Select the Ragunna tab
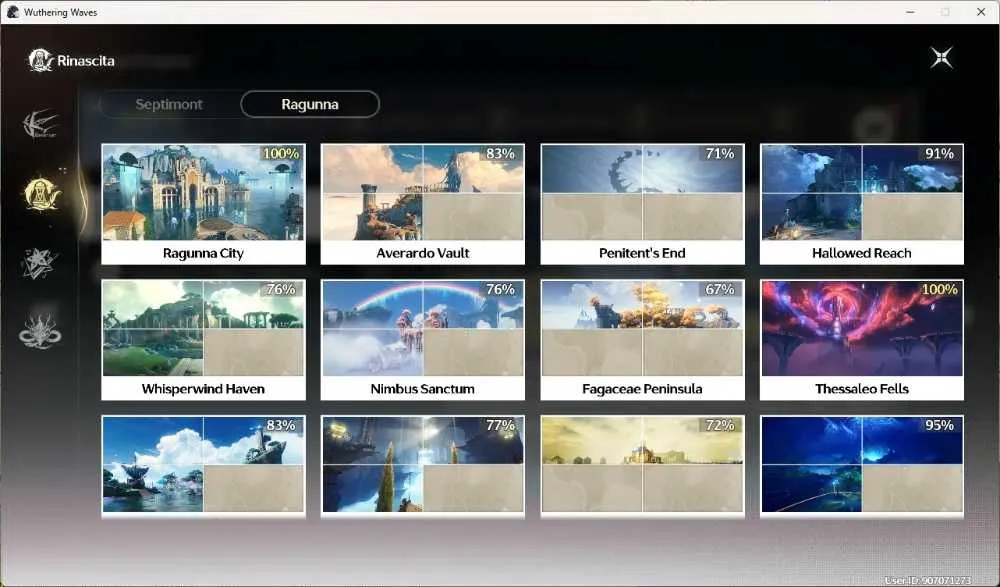The width and height of the screenshot is (1000, 587). 310,104
